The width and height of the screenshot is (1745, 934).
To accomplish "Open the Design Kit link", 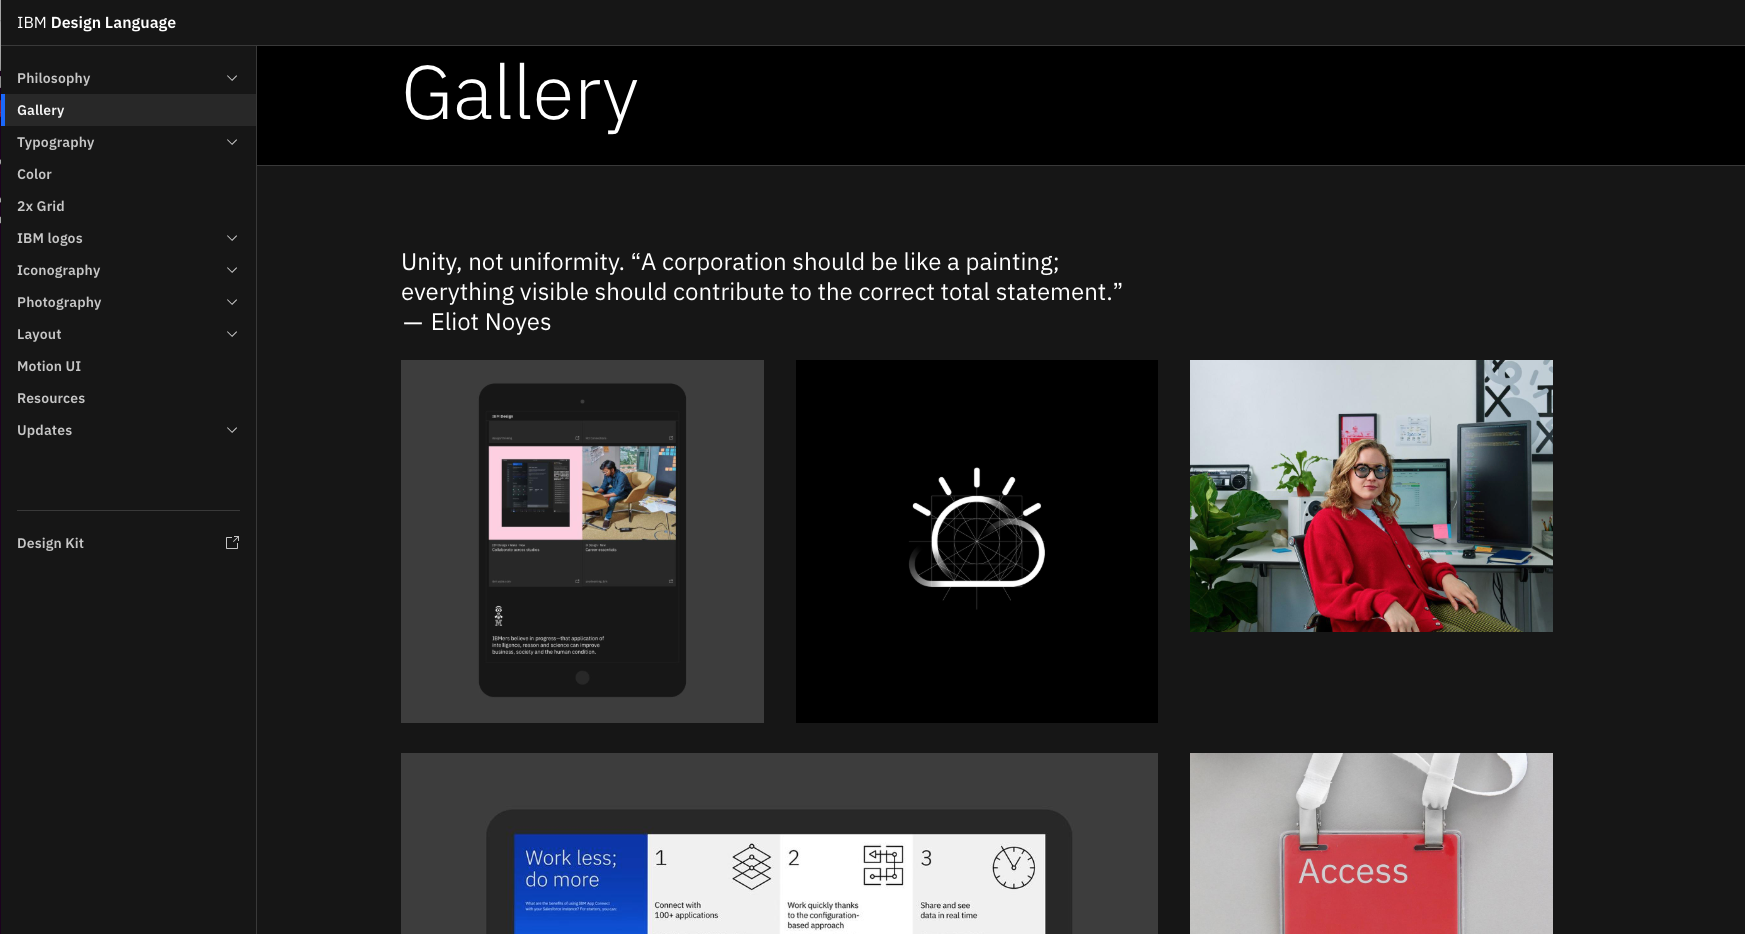I will 50,543.
